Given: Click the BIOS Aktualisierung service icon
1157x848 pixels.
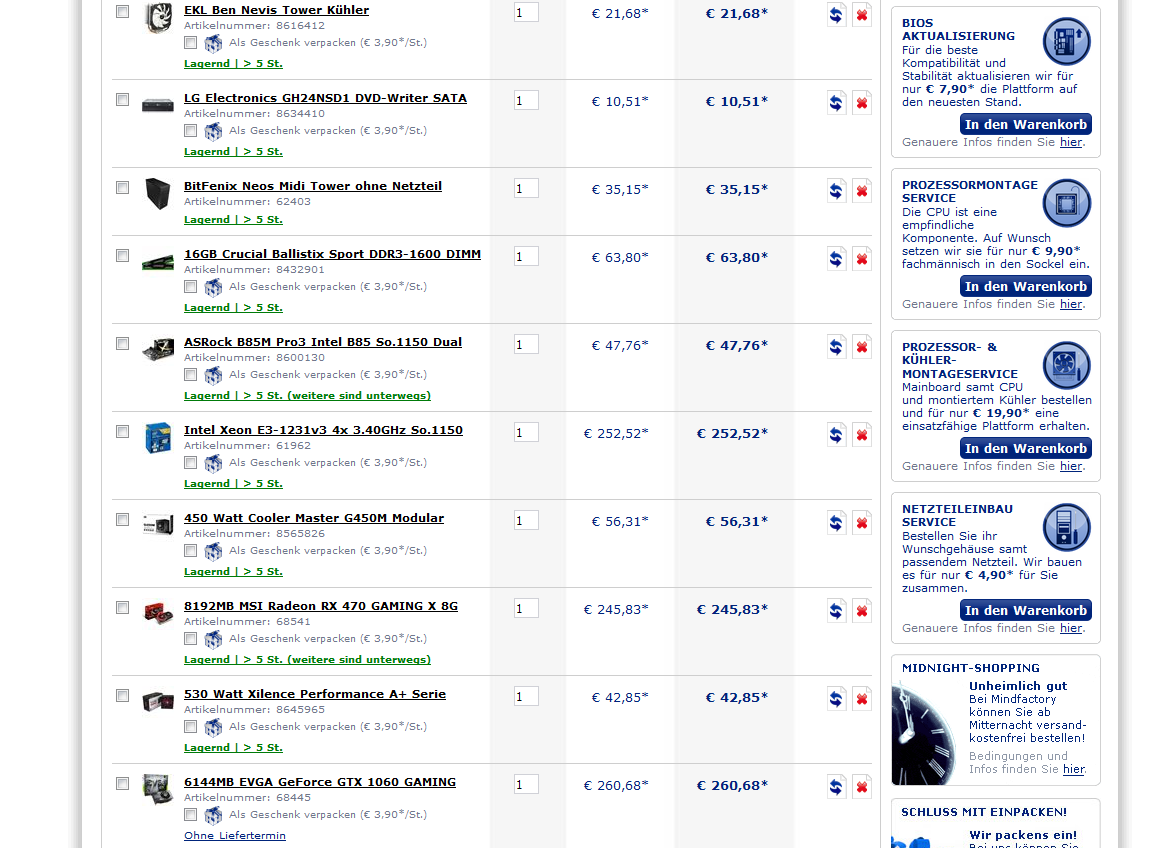Looking at the screenshot, I should [1066, 41].
